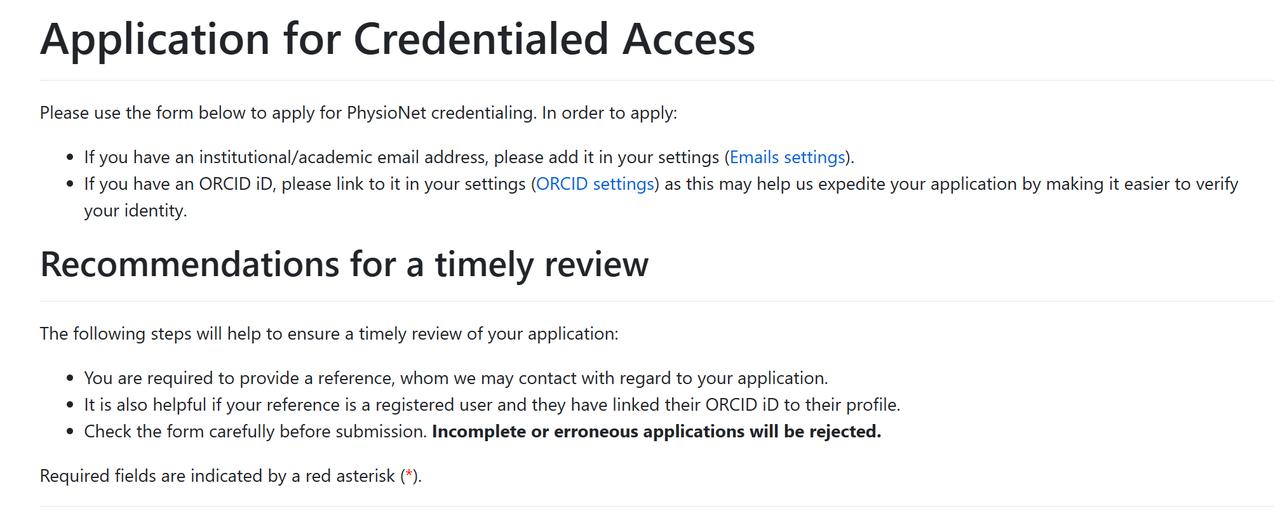This screenshot has width=1280, height=518.
Task: Click the 'required to provide a reference' bullet
Action: pos(455,378)
